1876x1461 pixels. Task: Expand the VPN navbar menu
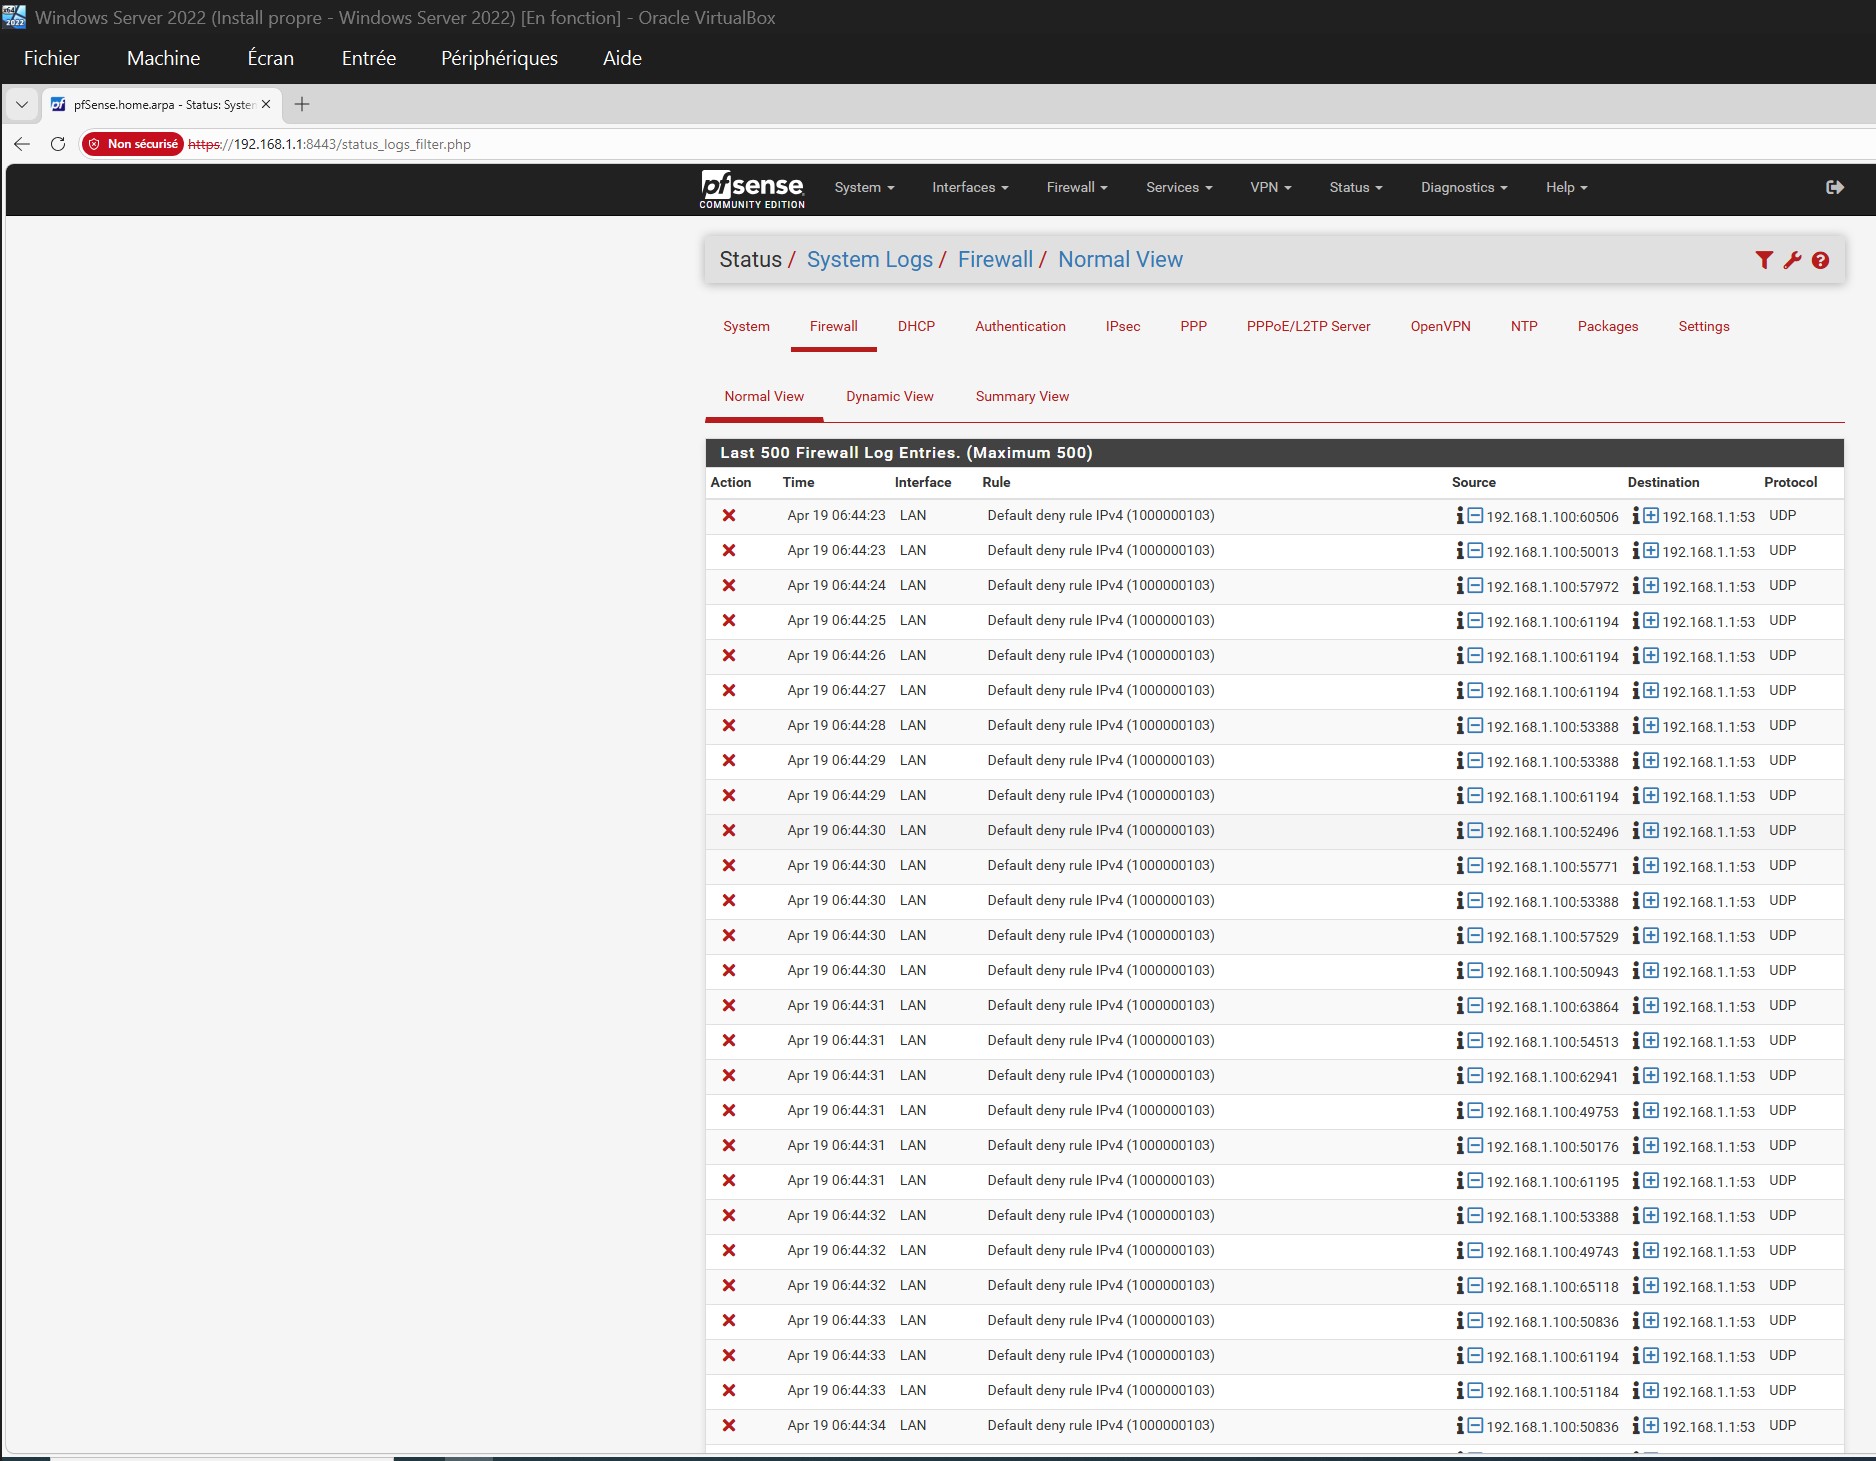point(1271,188)
